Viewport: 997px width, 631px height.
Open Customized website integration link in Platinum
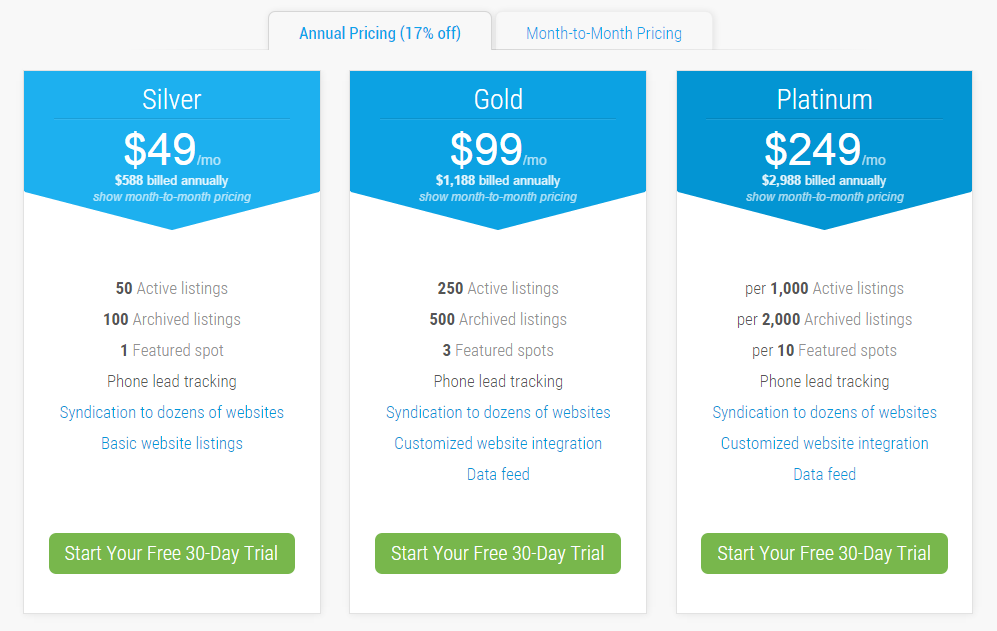tap(823, 443)
